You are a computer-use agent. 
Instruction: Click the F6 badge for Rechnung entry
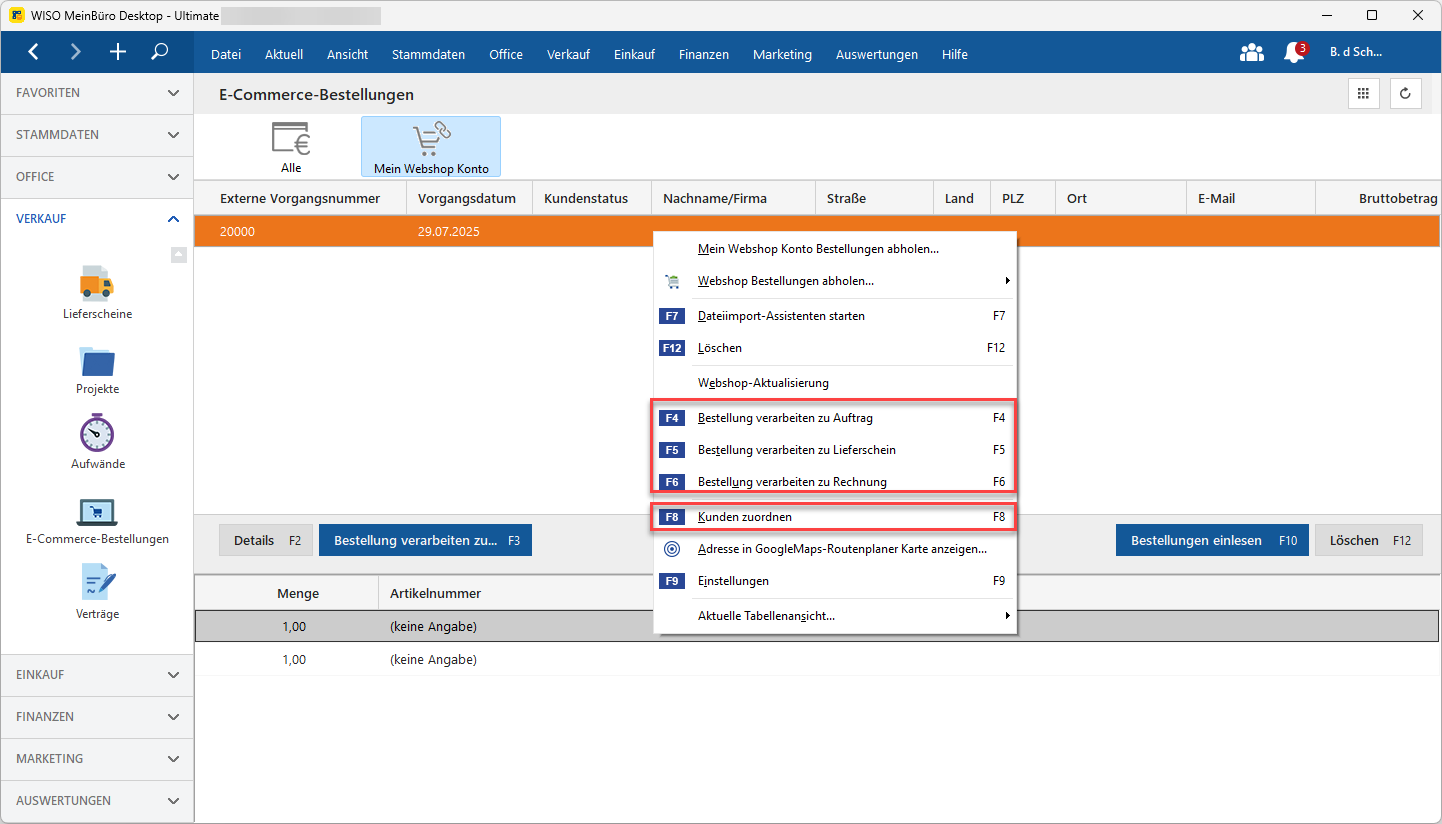tap(672, 482)
